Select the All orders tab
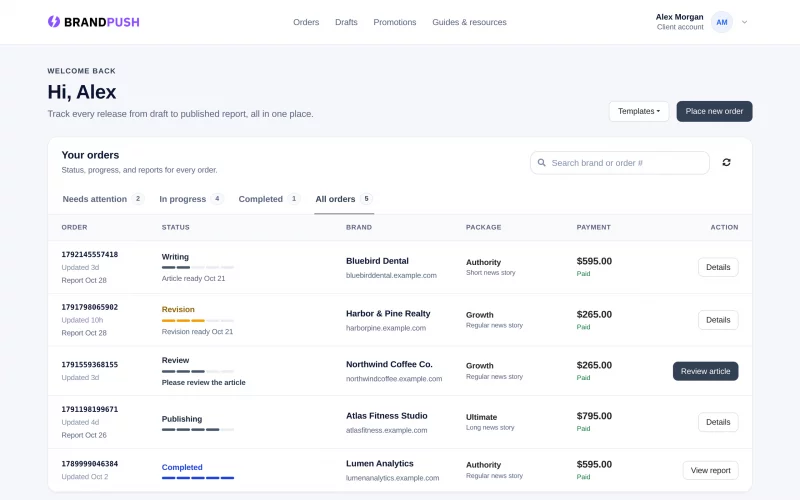Image resolution: width=800 pixels, height=500 pixels. click(344, 199)
